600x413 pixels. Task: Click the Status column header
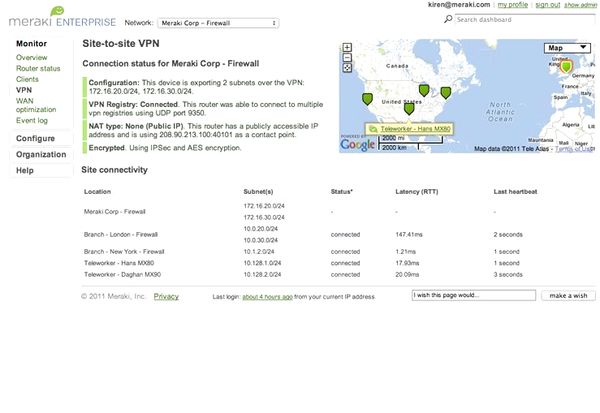point(341,191)
